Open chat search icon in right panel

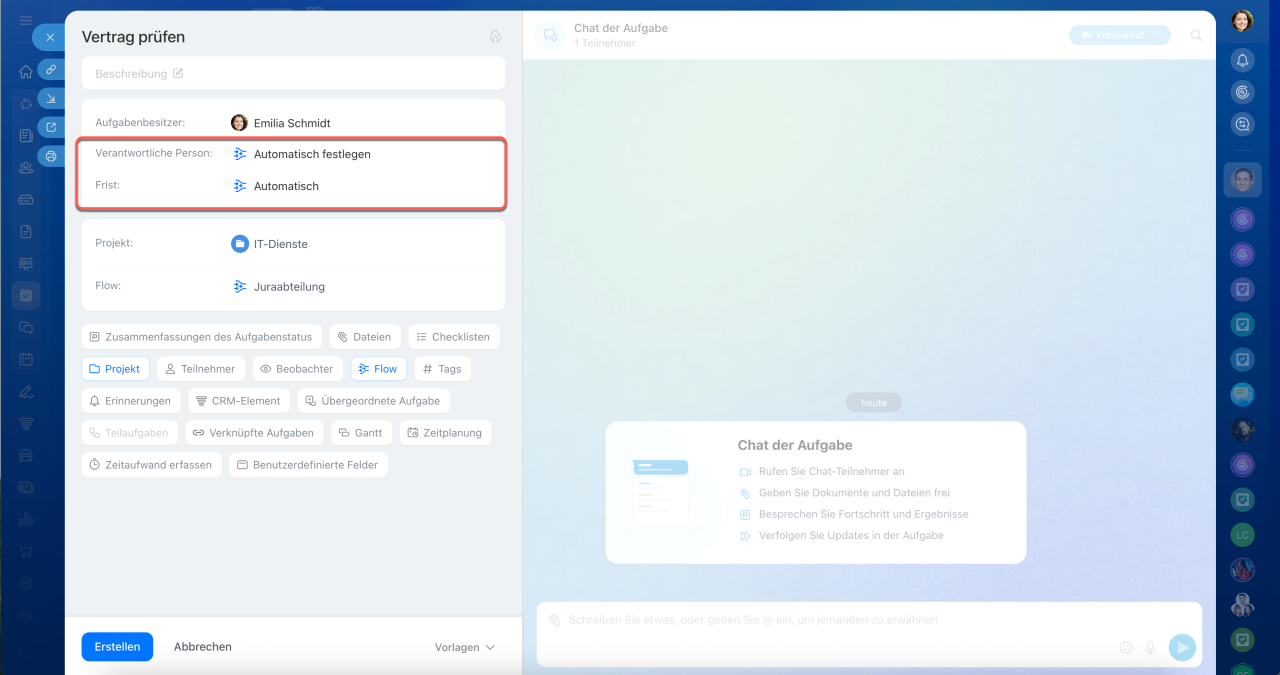point(1242,124)
